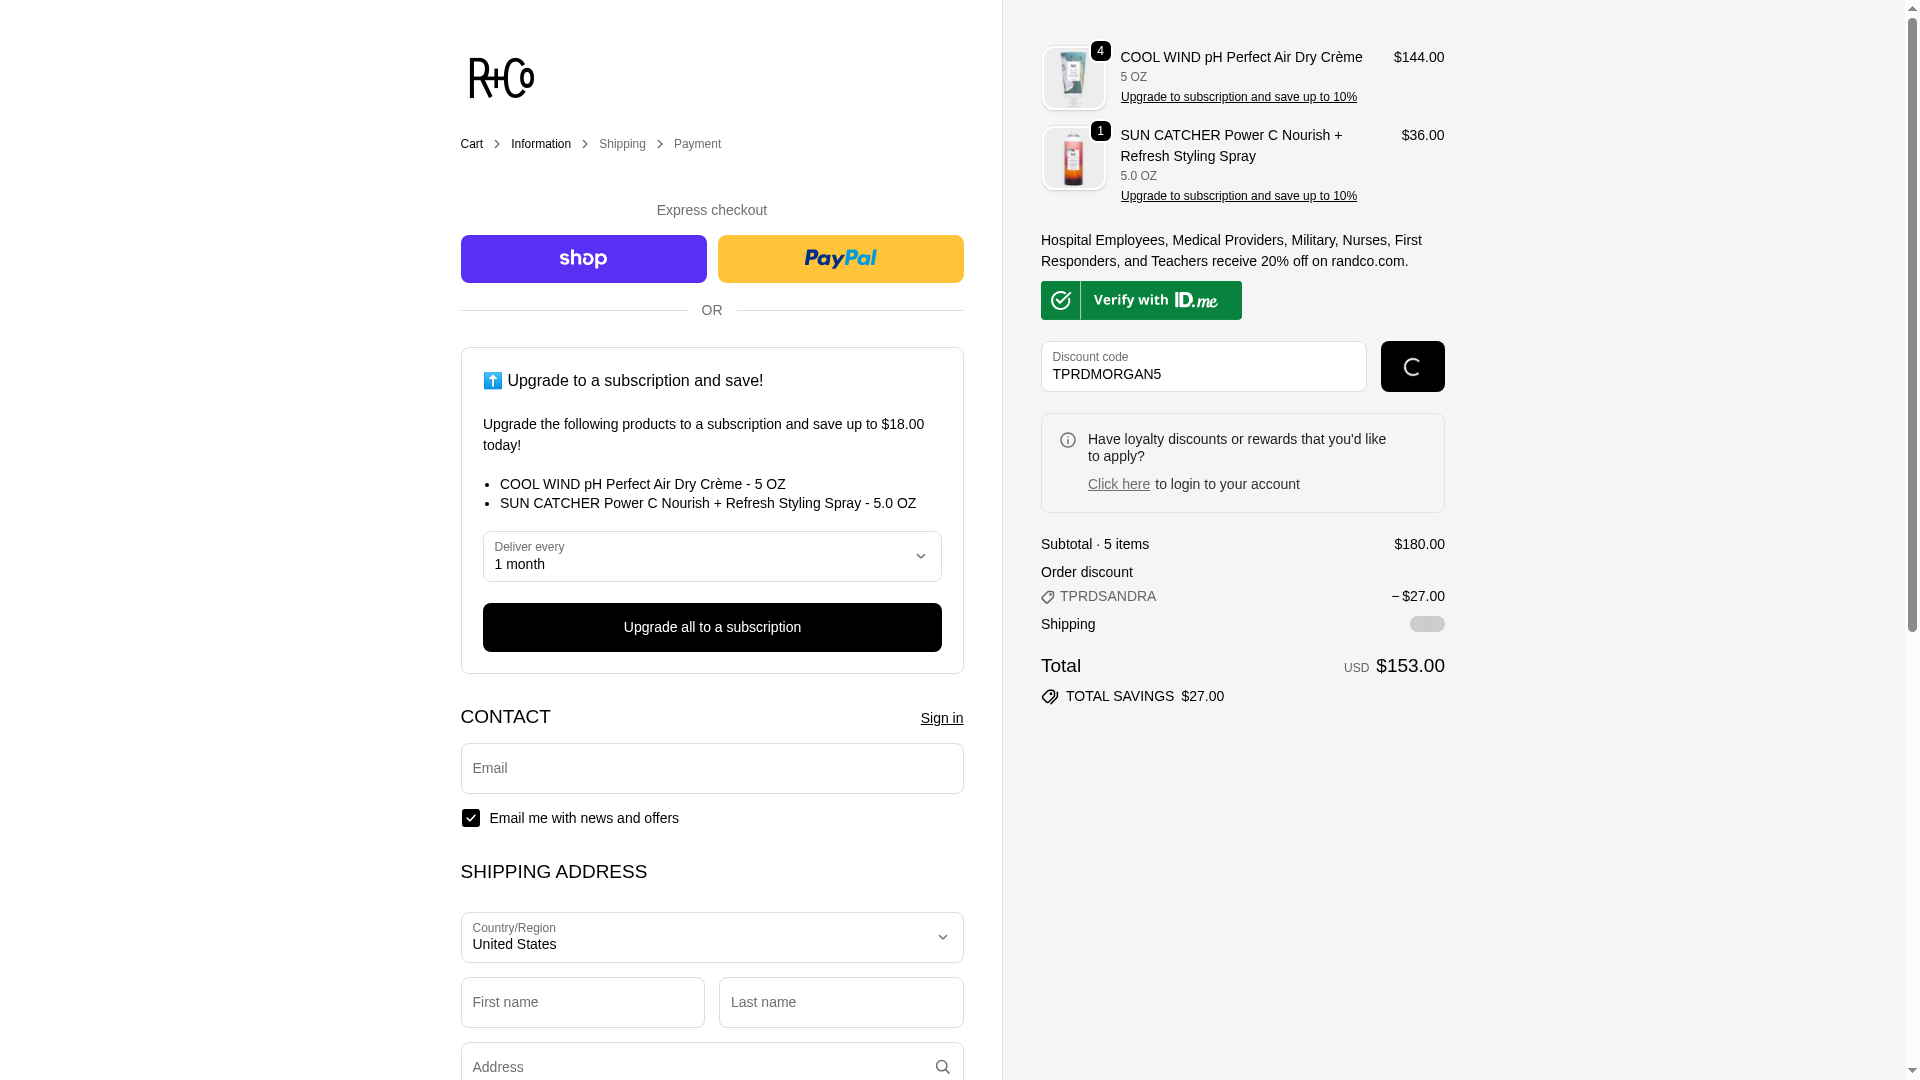Click the SUN CATCHER spray thumbnail
This screenshot has width=1920, height=1080.
1073,158
